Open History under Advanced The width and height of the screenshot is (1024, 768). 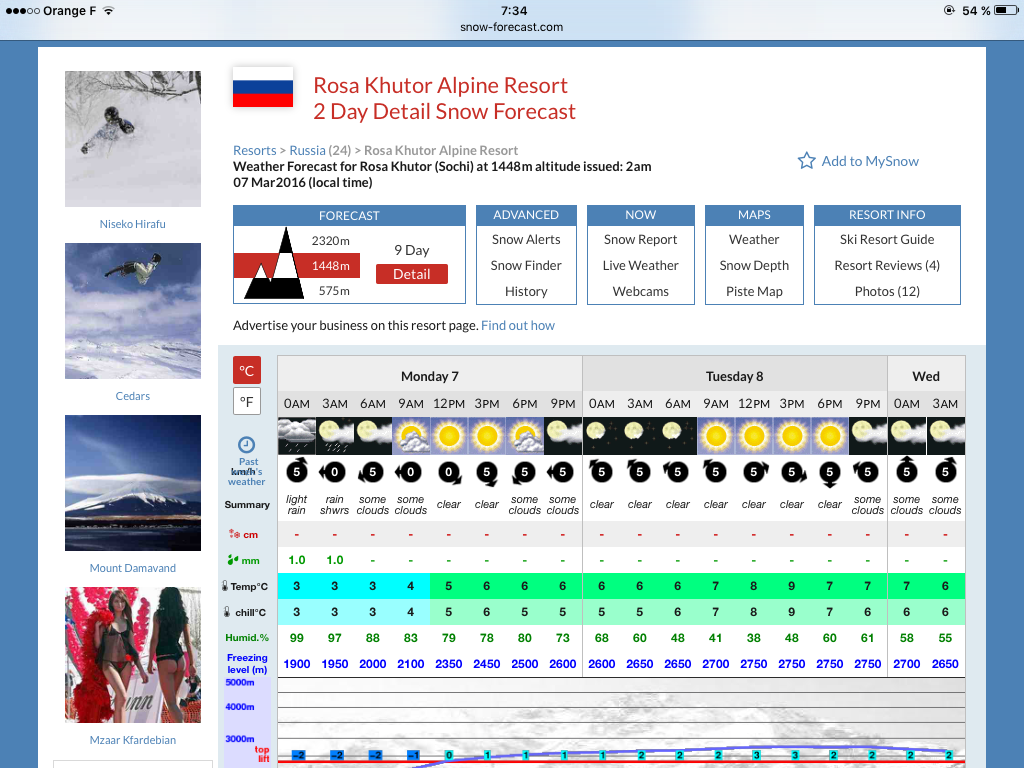526,291
